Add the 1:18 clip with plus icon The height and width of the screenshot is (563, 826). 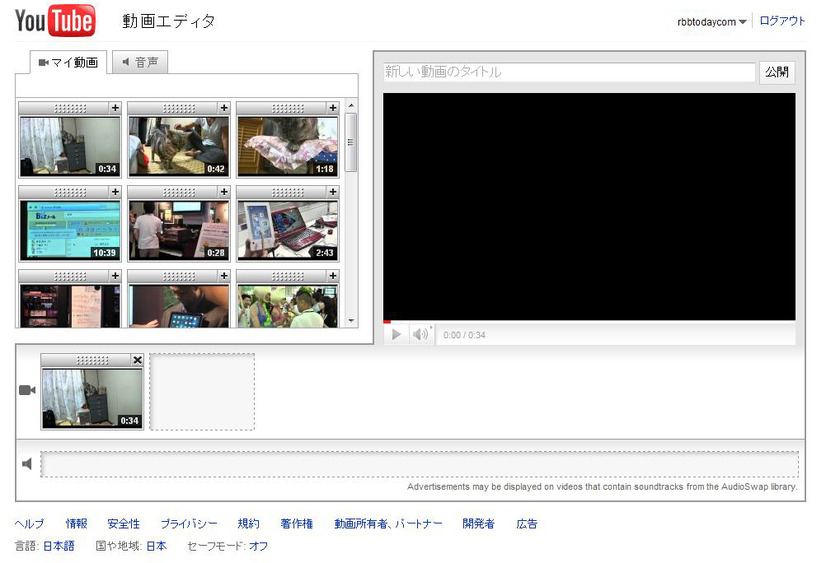click(x=332, y=108)
